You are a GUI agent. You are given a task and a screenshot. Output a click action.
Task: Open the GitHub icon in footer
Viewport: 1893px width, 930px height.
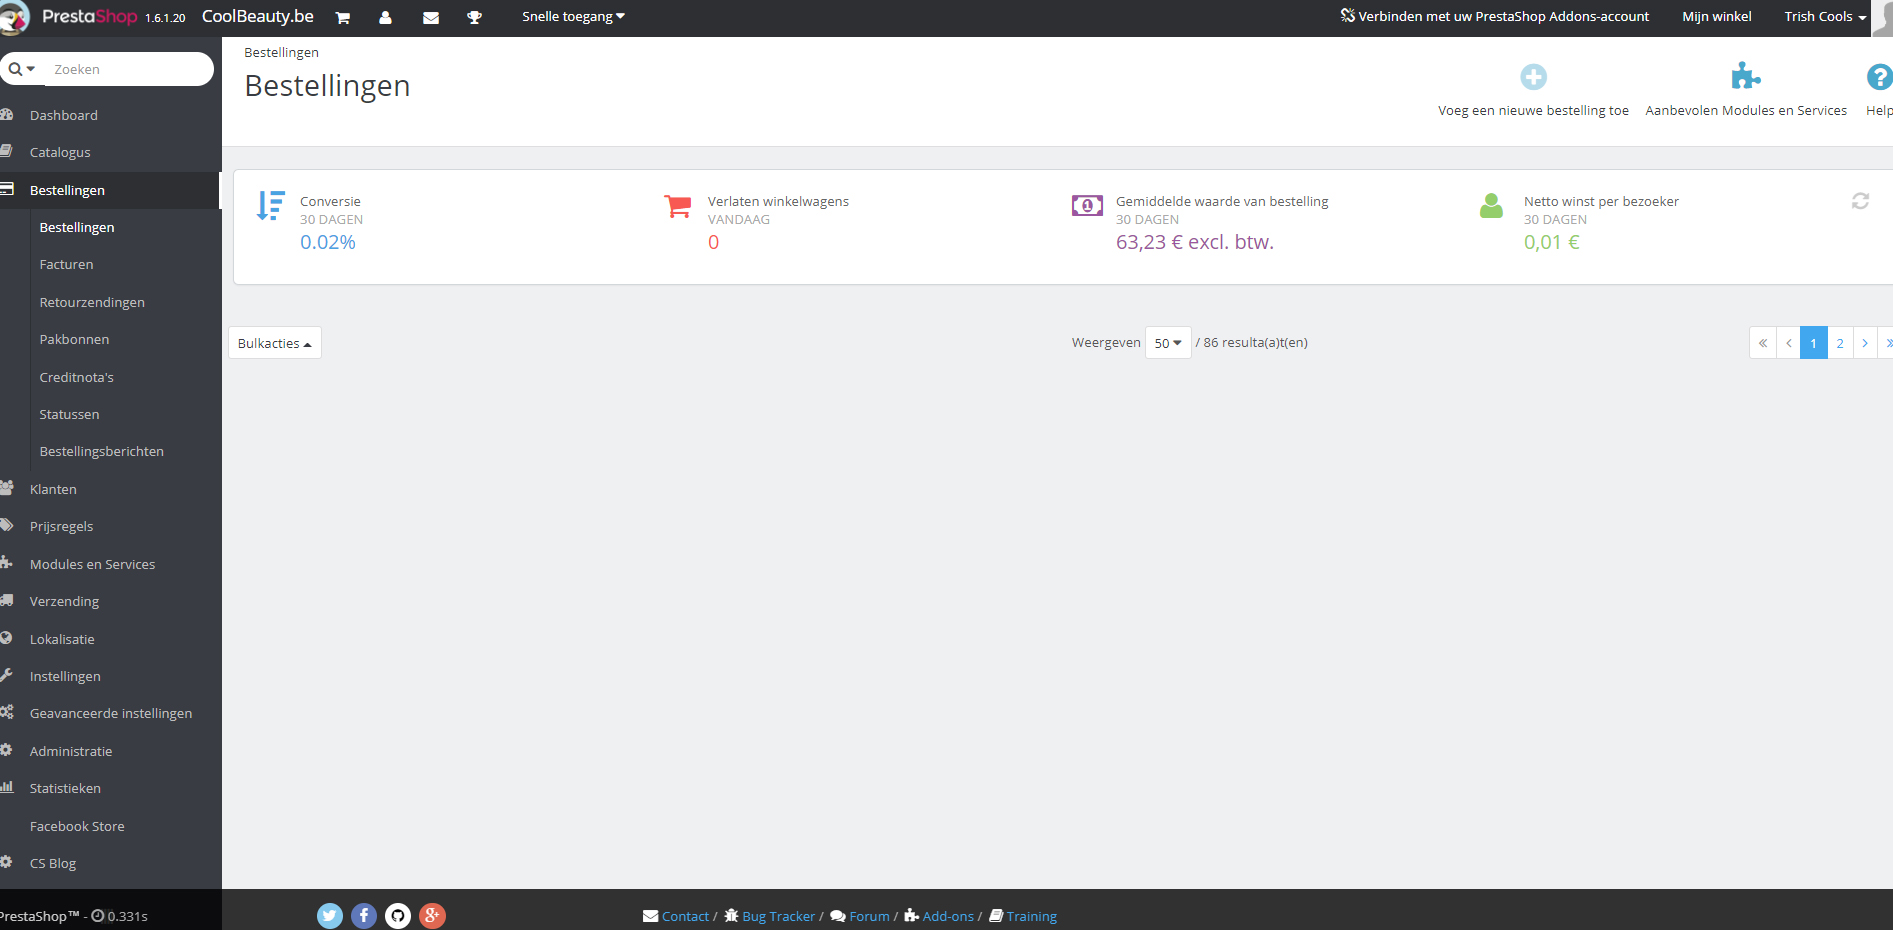pyautogui.click(x=398, y=916)
